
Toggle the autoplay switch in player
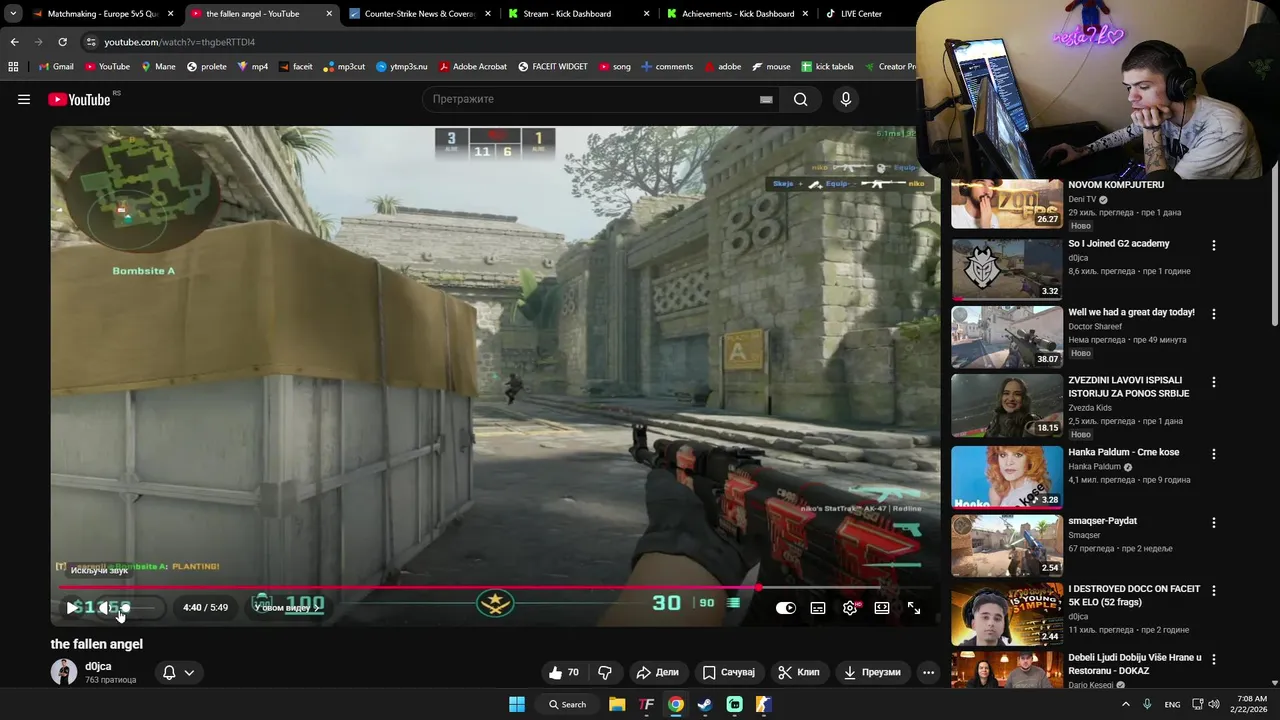pyautogui.click(x=786, y=608)
